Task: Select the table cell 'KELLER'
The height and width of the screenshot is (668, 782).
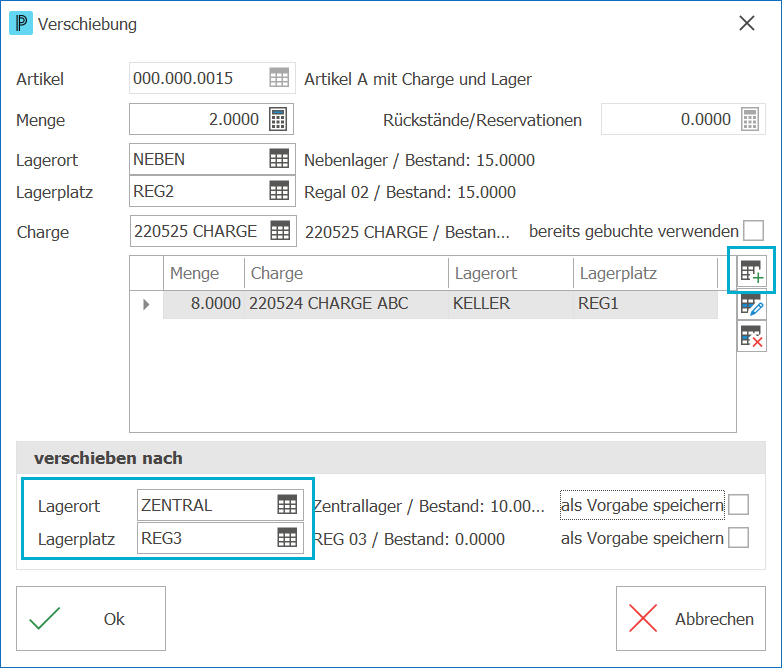Action: point(511,304)
